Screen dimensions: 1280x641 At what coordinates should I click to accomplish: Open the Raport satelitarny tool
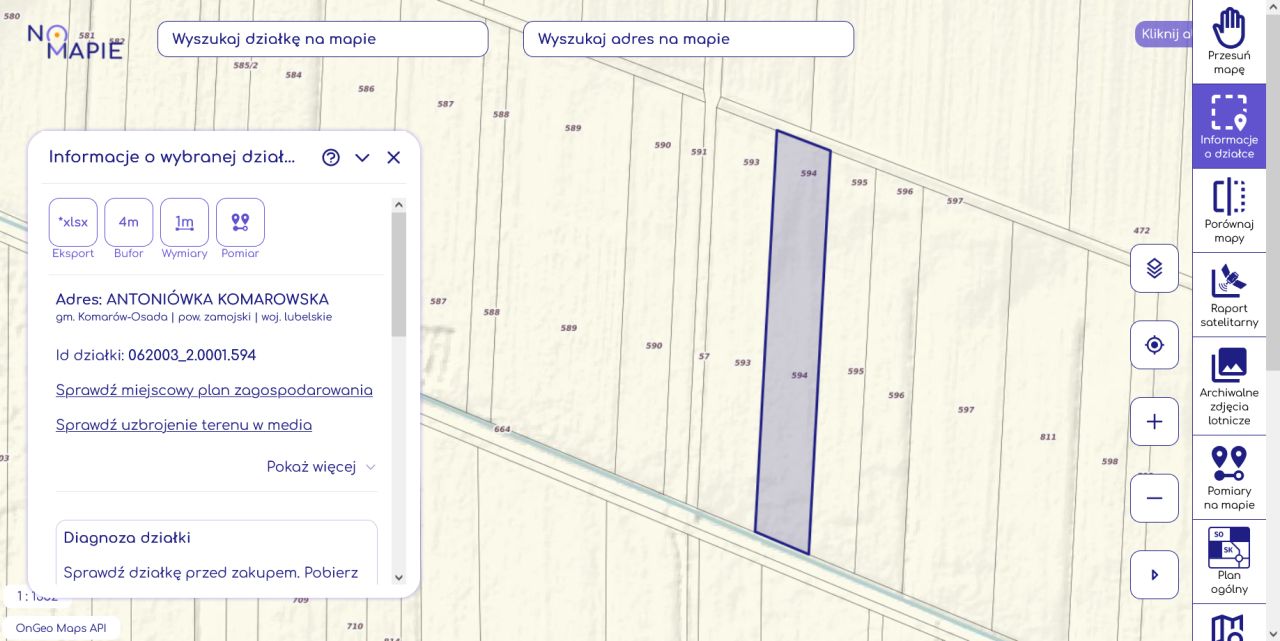click(x=1228, y=295)
